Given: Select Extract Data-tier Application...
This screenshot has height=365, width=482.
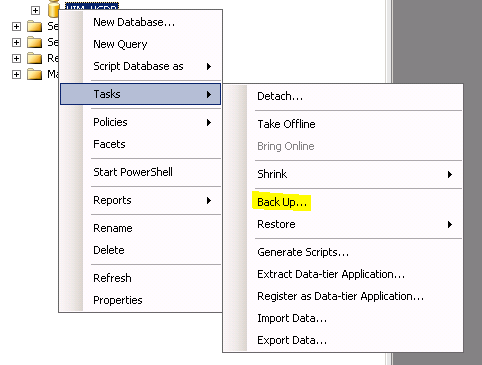Looking at the screenshot, I should click(x=343, y=274).
